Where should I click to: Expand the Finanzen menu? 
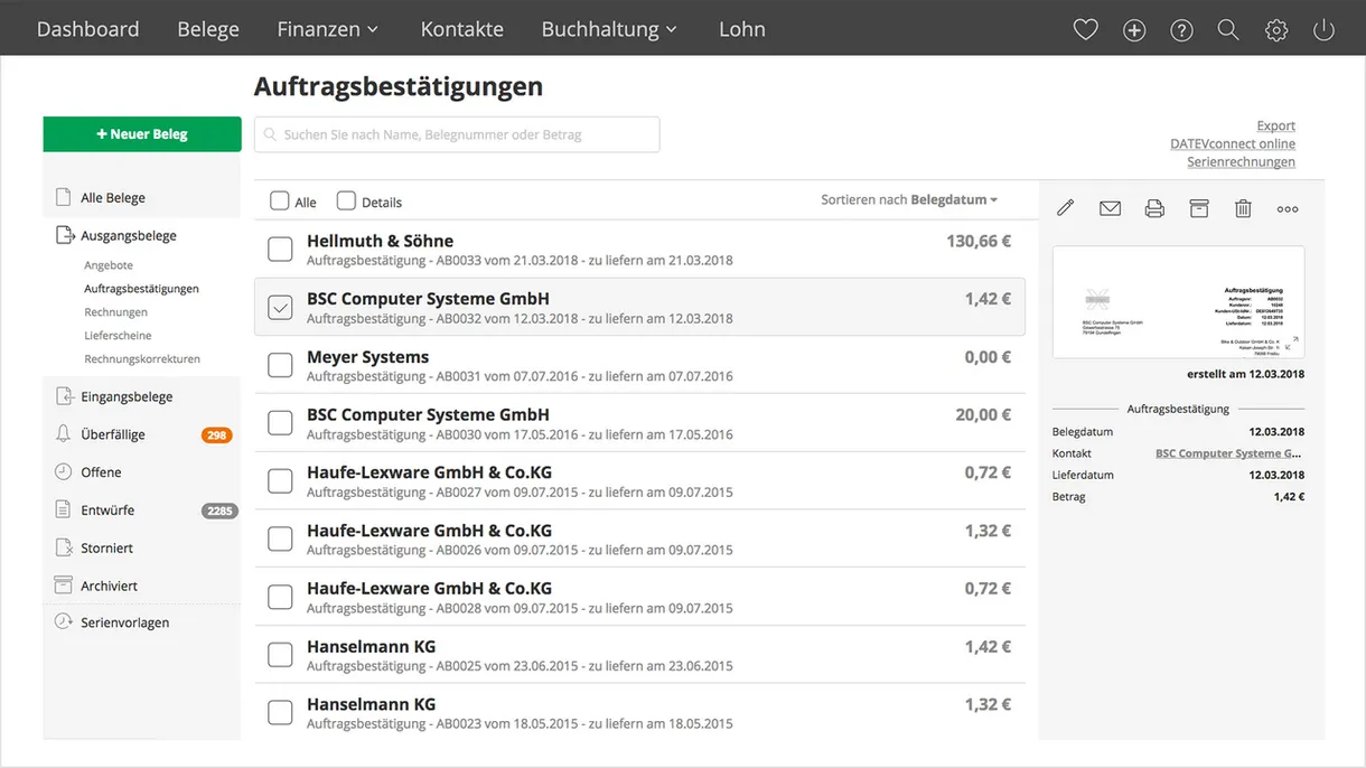(x=328, y=29)
